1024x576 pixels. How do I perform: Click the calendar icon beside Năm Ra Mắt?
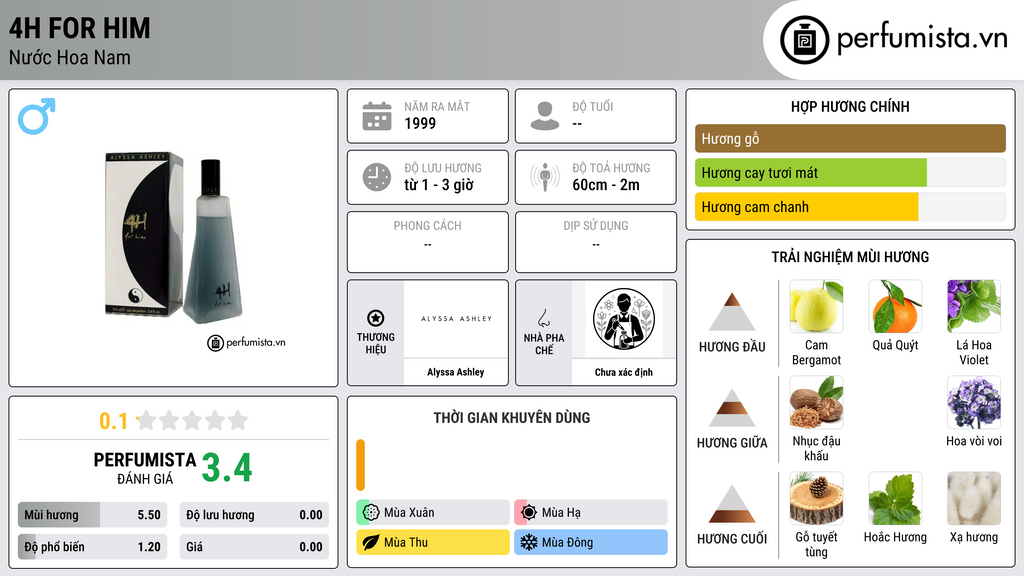377,116
